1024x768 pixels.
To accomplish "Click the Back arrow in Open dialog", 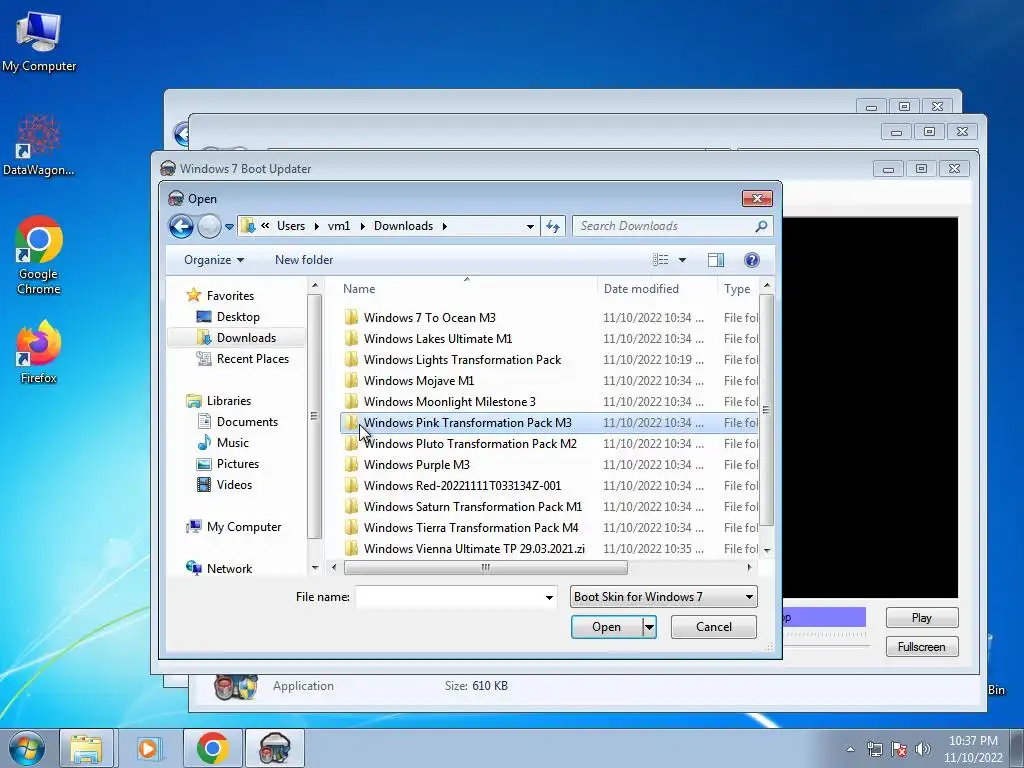I will [181, 227].
